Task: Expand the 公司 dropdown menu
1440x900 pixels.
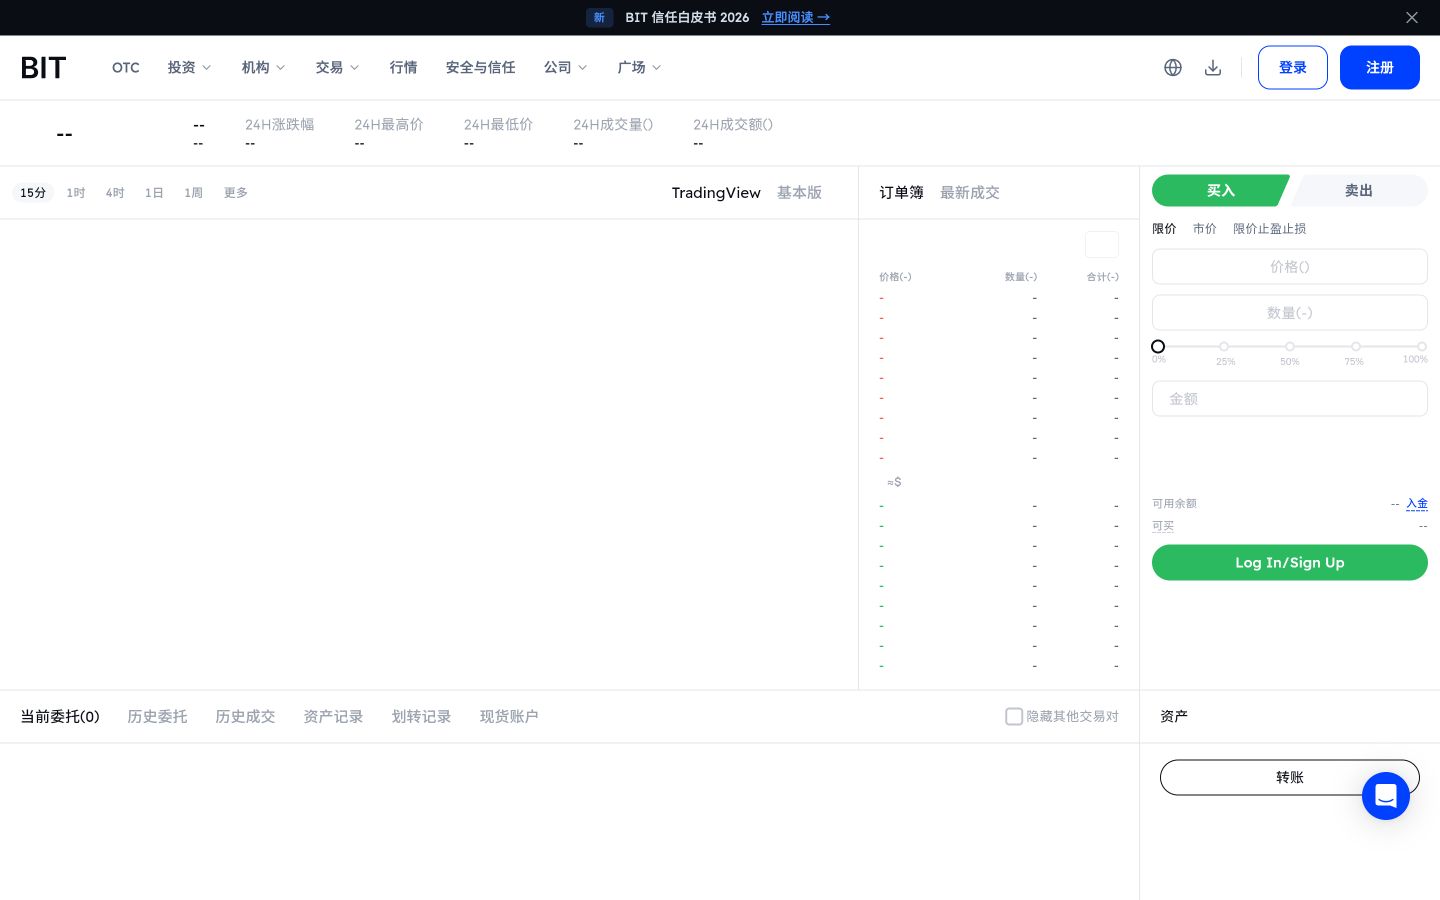Action: pyautogui.click(x=566, y=68)
